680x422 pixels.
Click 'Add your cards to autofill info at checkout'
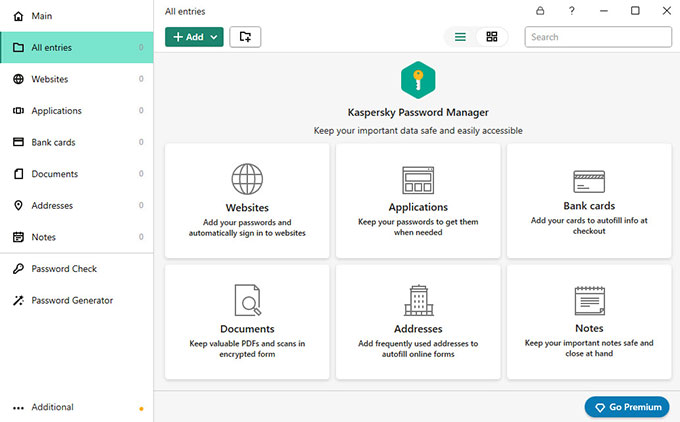pos(589,226)
